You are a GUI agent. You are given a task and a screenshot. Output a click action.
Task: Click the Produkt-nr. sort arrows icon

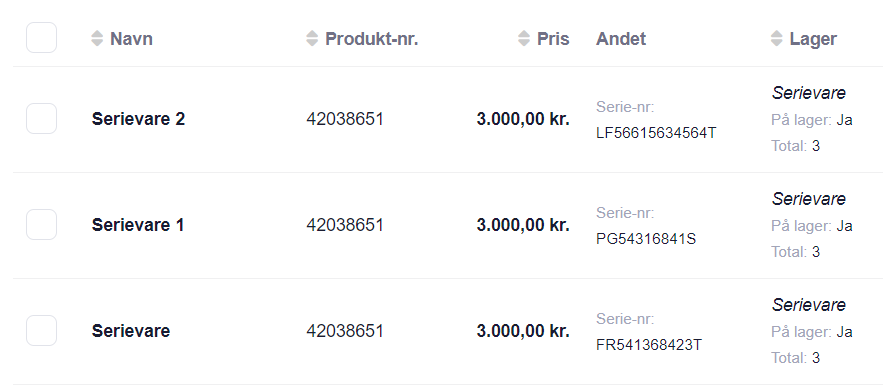coord(312,38)
